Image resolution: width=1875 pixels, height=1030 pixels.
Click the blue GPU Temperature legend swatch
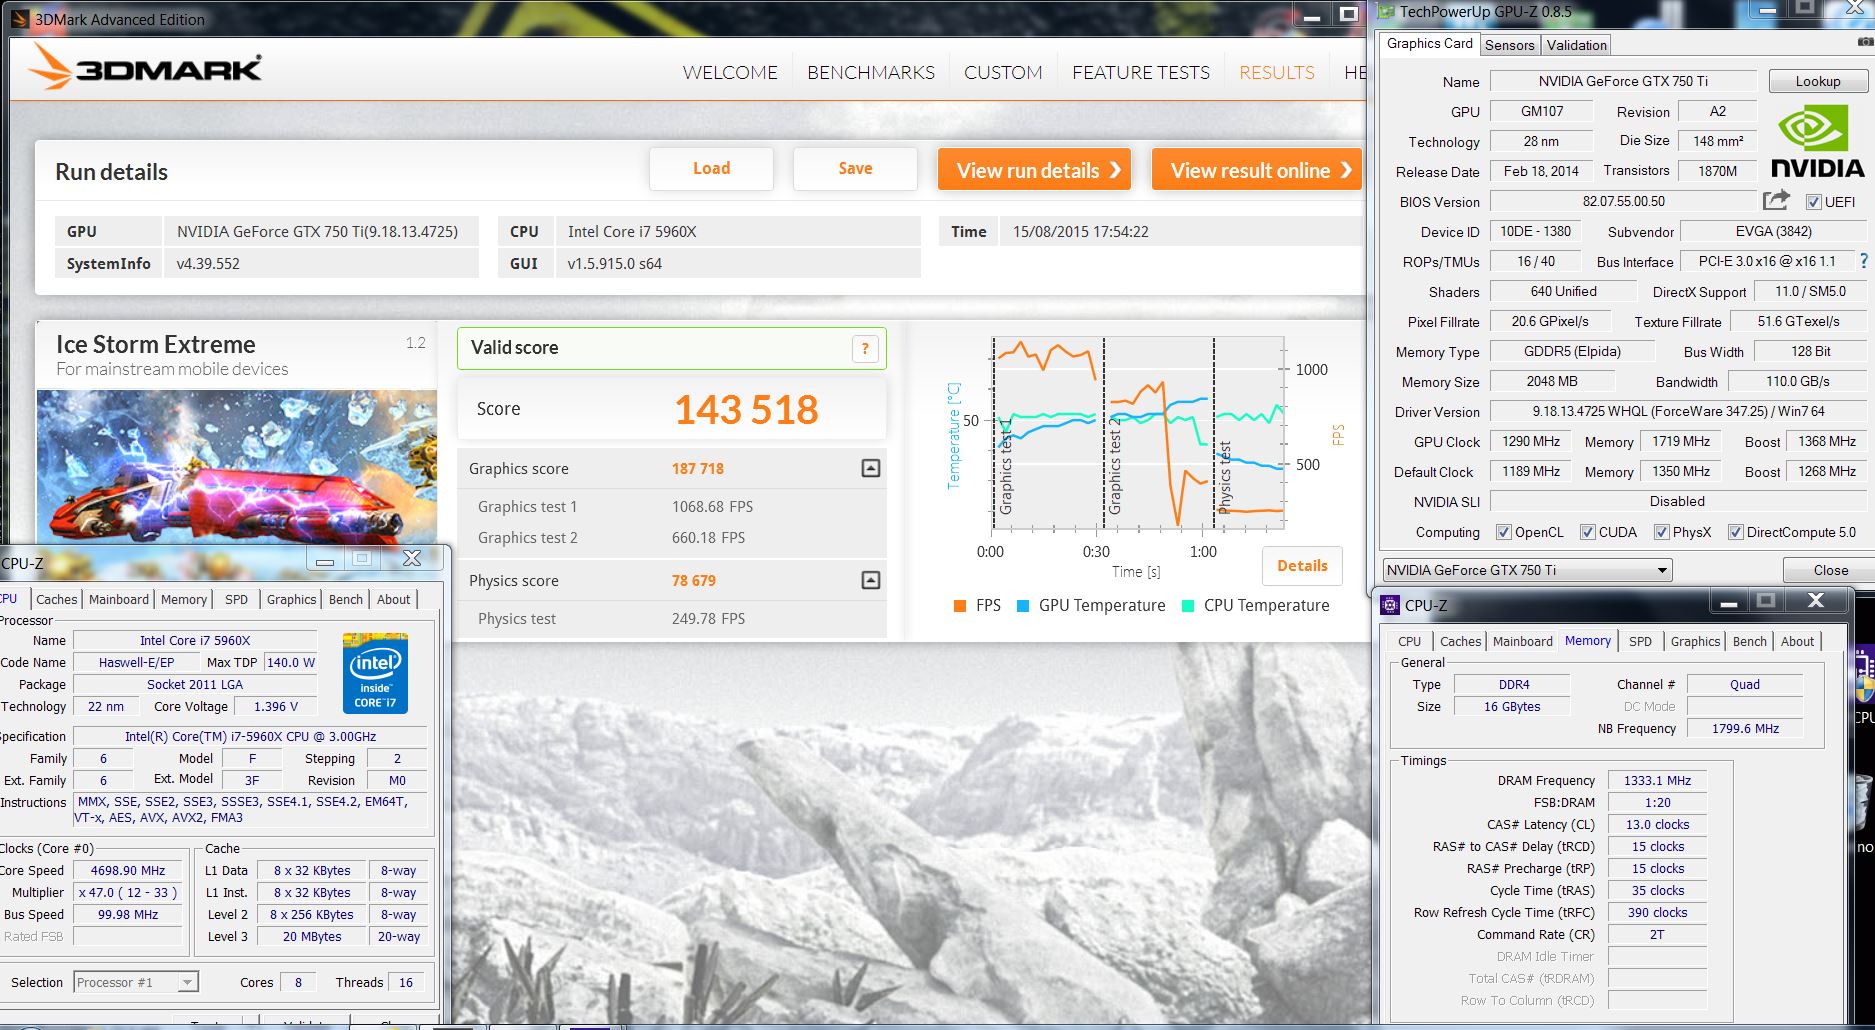click(x=1023, y=606)
